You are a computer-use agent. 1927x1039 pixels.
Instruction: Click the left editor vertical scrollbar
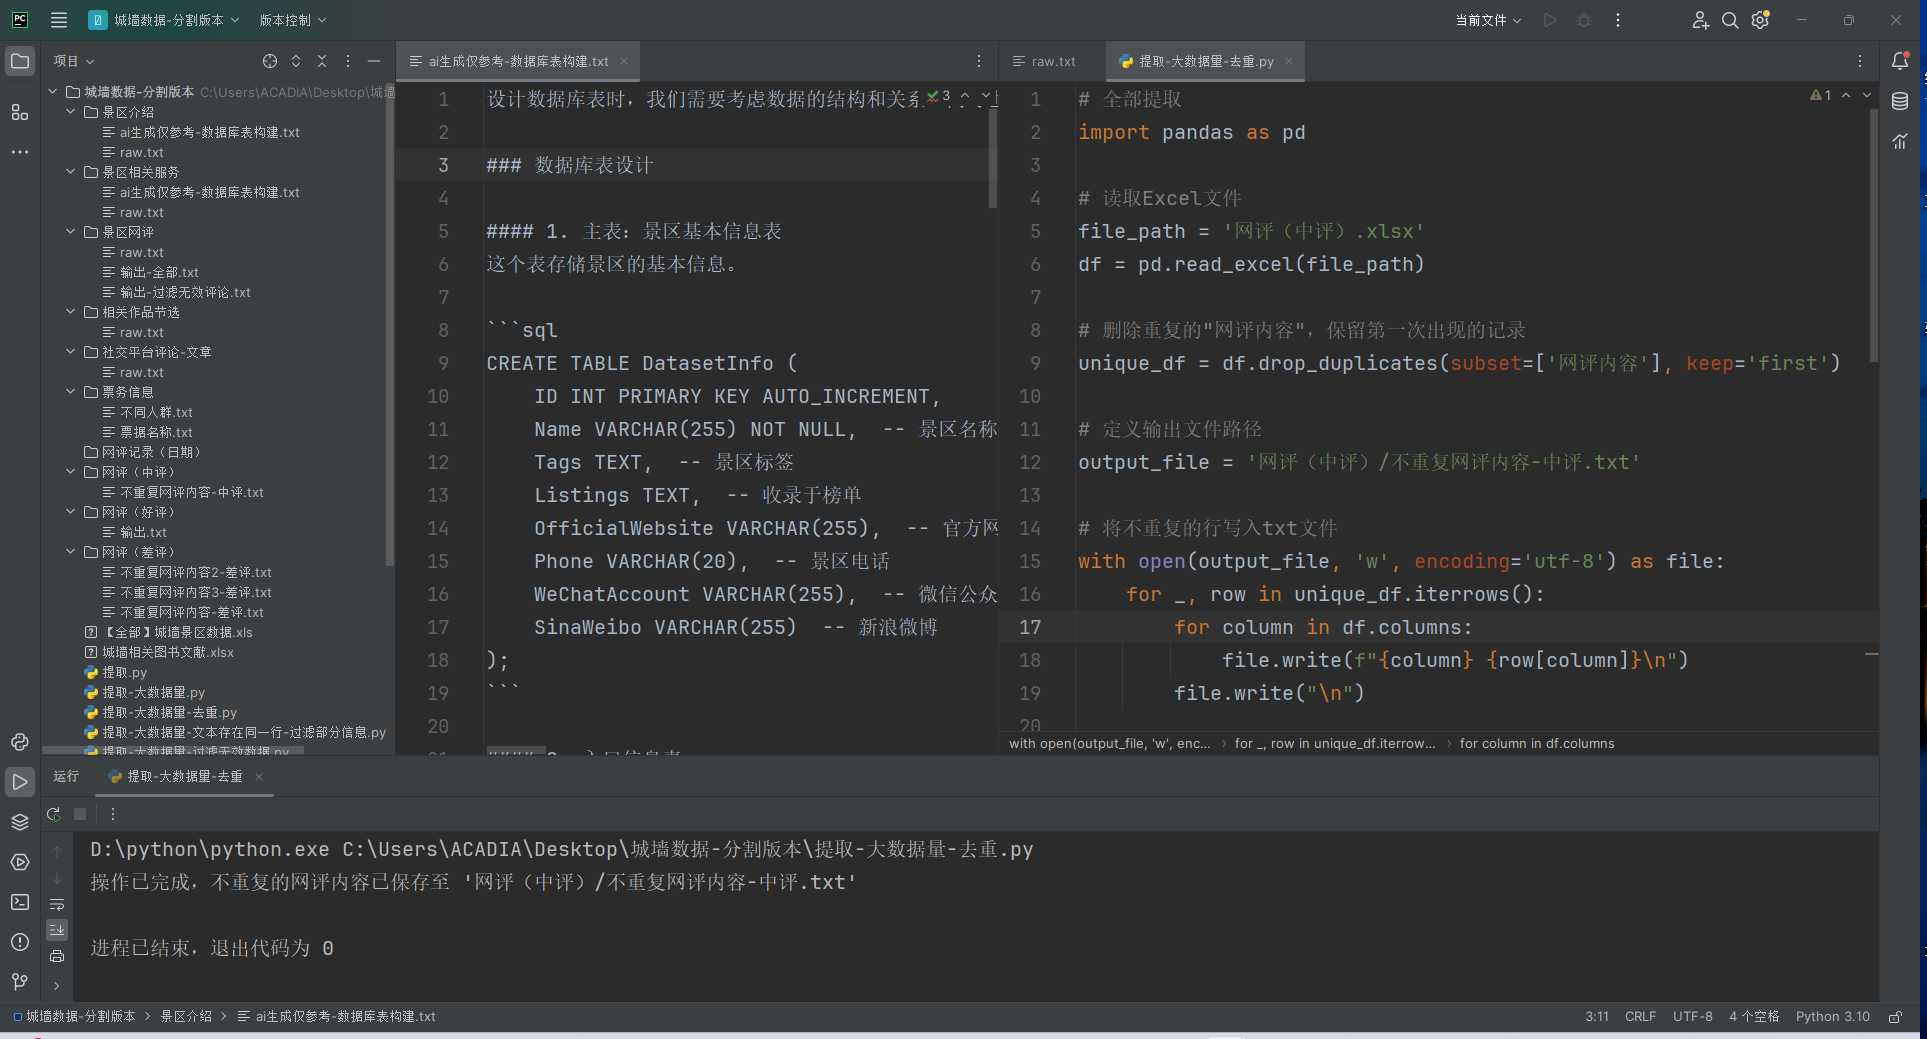click(x=992, y=160)
